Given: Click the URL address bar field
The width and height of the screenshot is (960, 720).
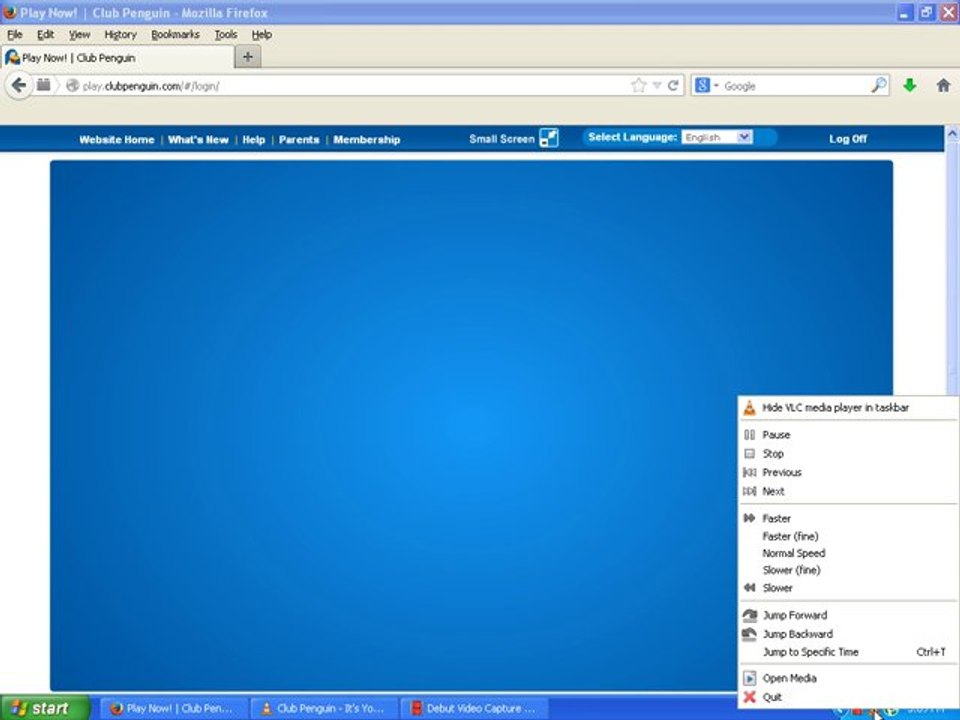Looking at the screenshot, I should coord(355,86).
